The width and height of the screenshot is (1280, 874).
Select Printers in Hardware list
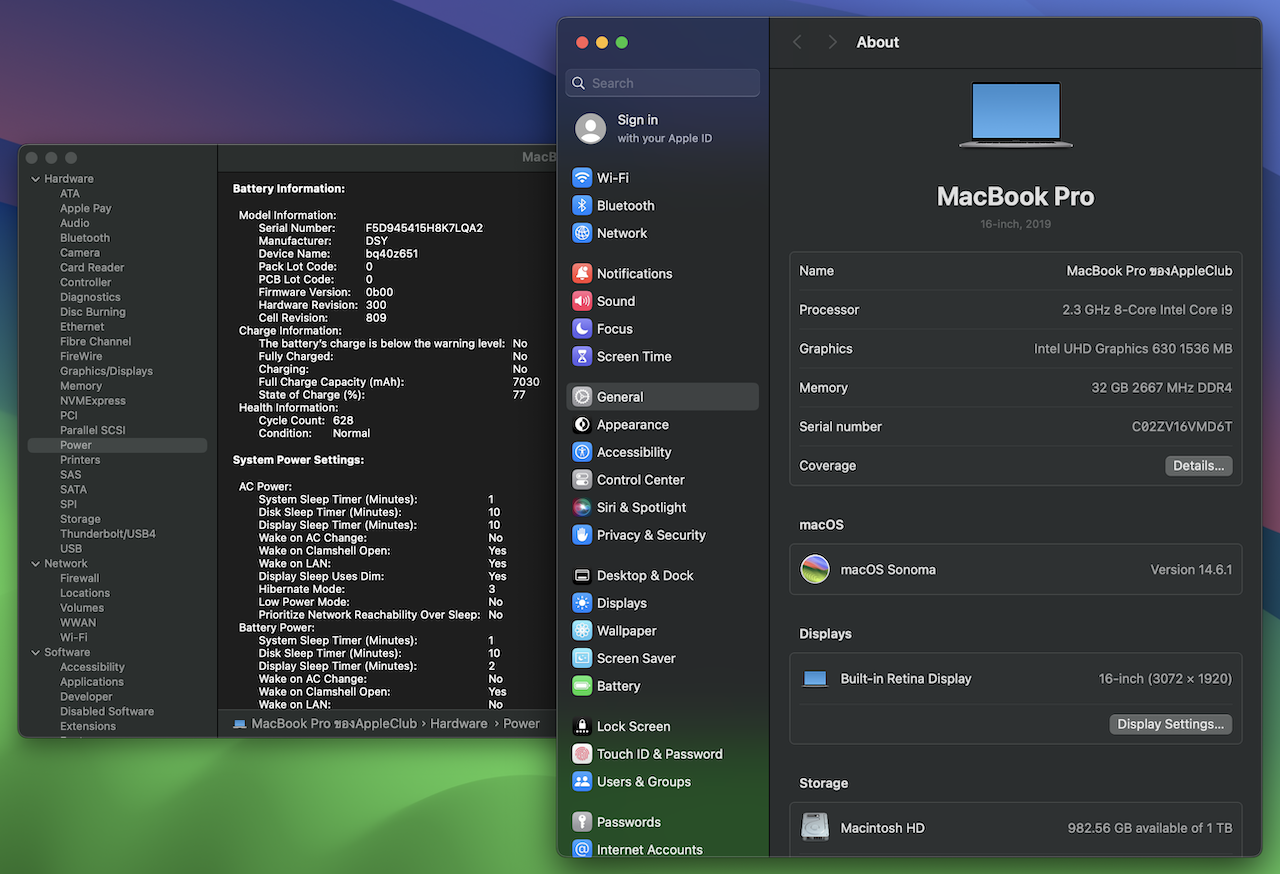[x=80, y=460]
